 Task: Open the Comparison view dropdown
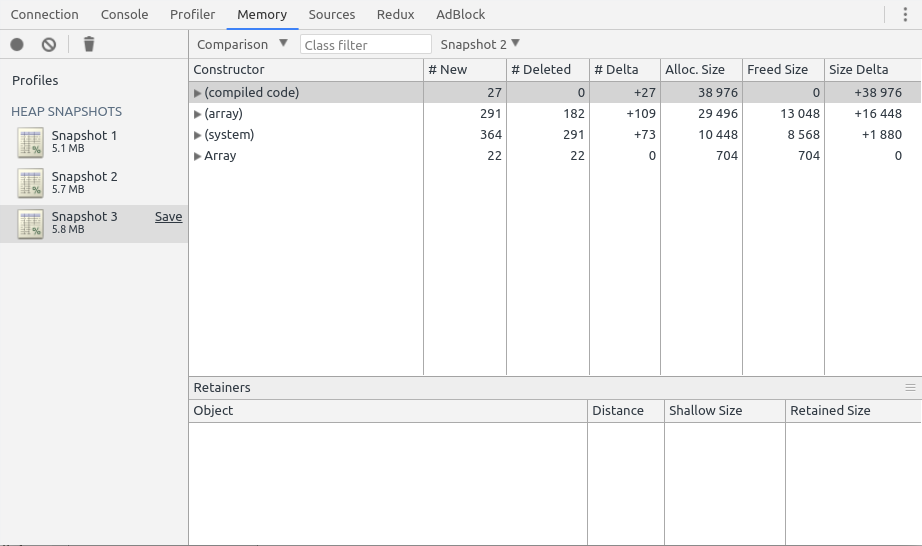[242, 44]
